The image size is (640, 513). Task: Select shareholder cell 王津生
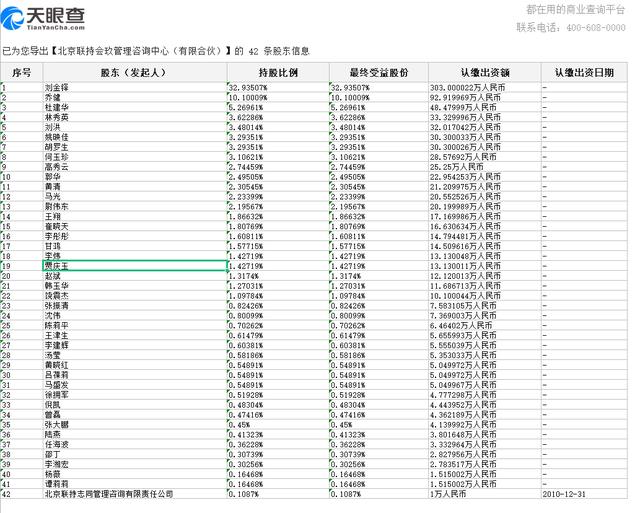135,335
